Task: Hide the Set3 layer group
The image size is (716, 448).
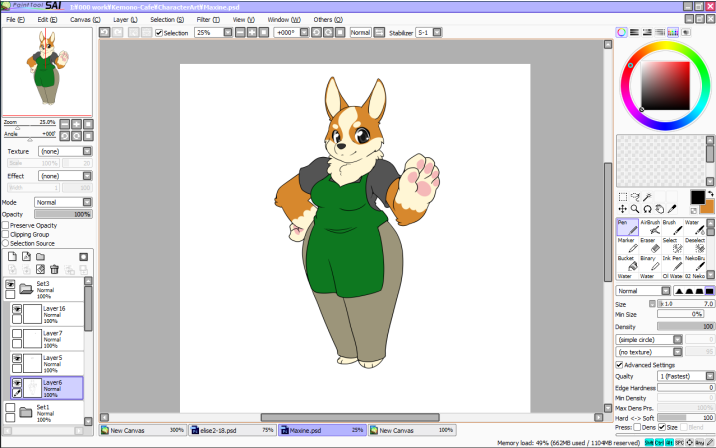Action: click(x=10, y=285)
